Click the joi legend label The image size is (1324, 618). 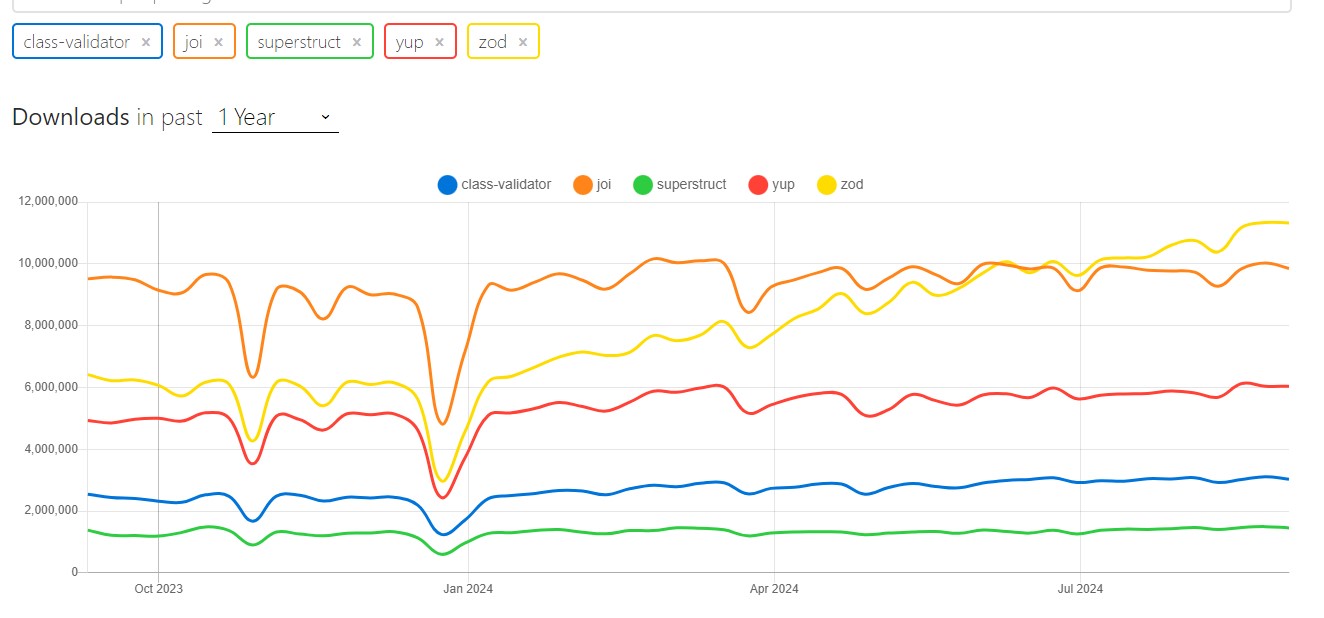click(x=604, y=185)
